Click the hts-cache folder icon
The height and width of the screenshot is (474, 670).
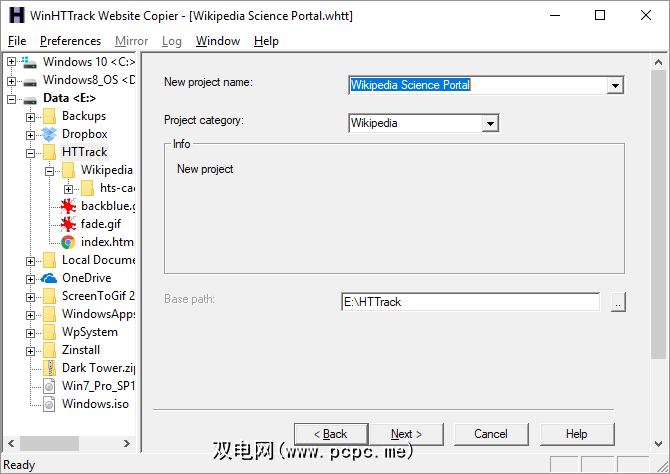[87, 188]
